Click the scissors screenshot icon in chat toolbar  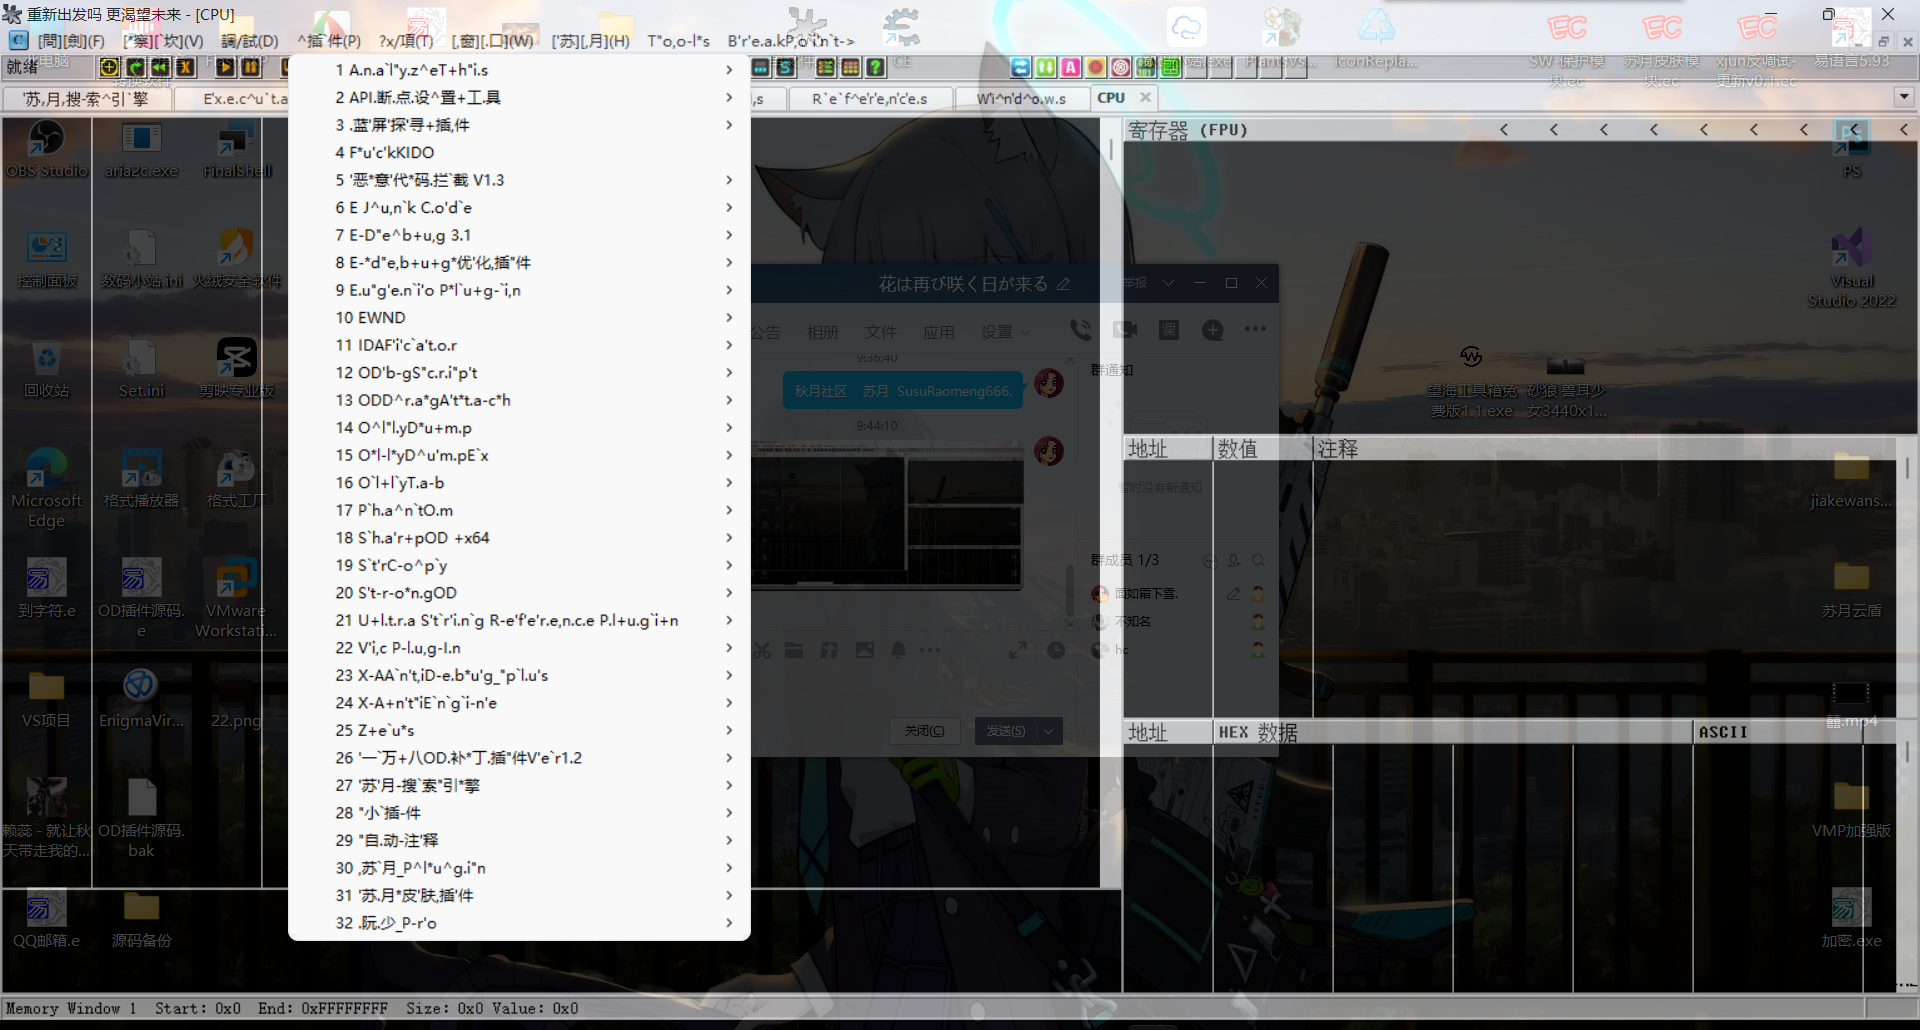point(762,650)
